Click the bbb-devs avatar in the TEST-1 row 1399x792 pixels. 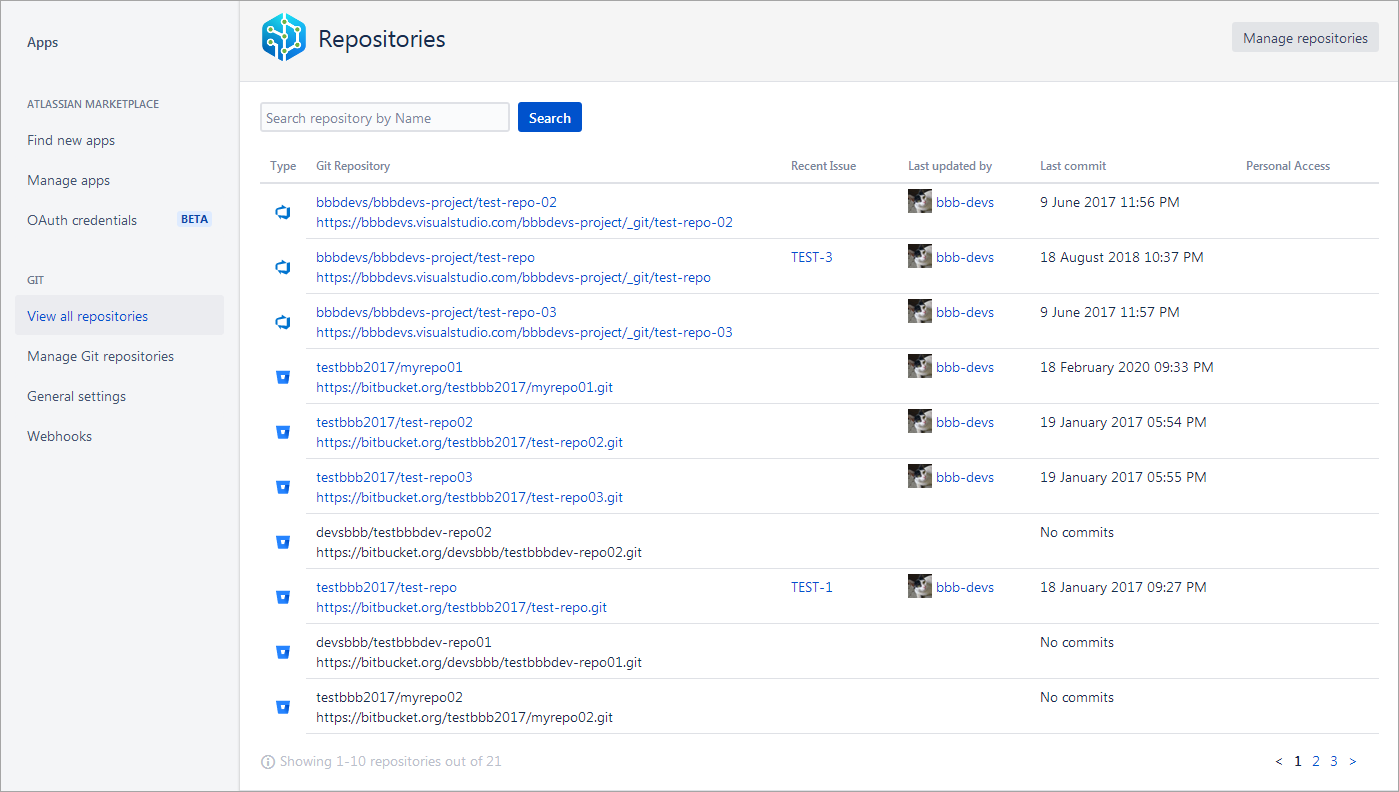click(x=920, y=586)
